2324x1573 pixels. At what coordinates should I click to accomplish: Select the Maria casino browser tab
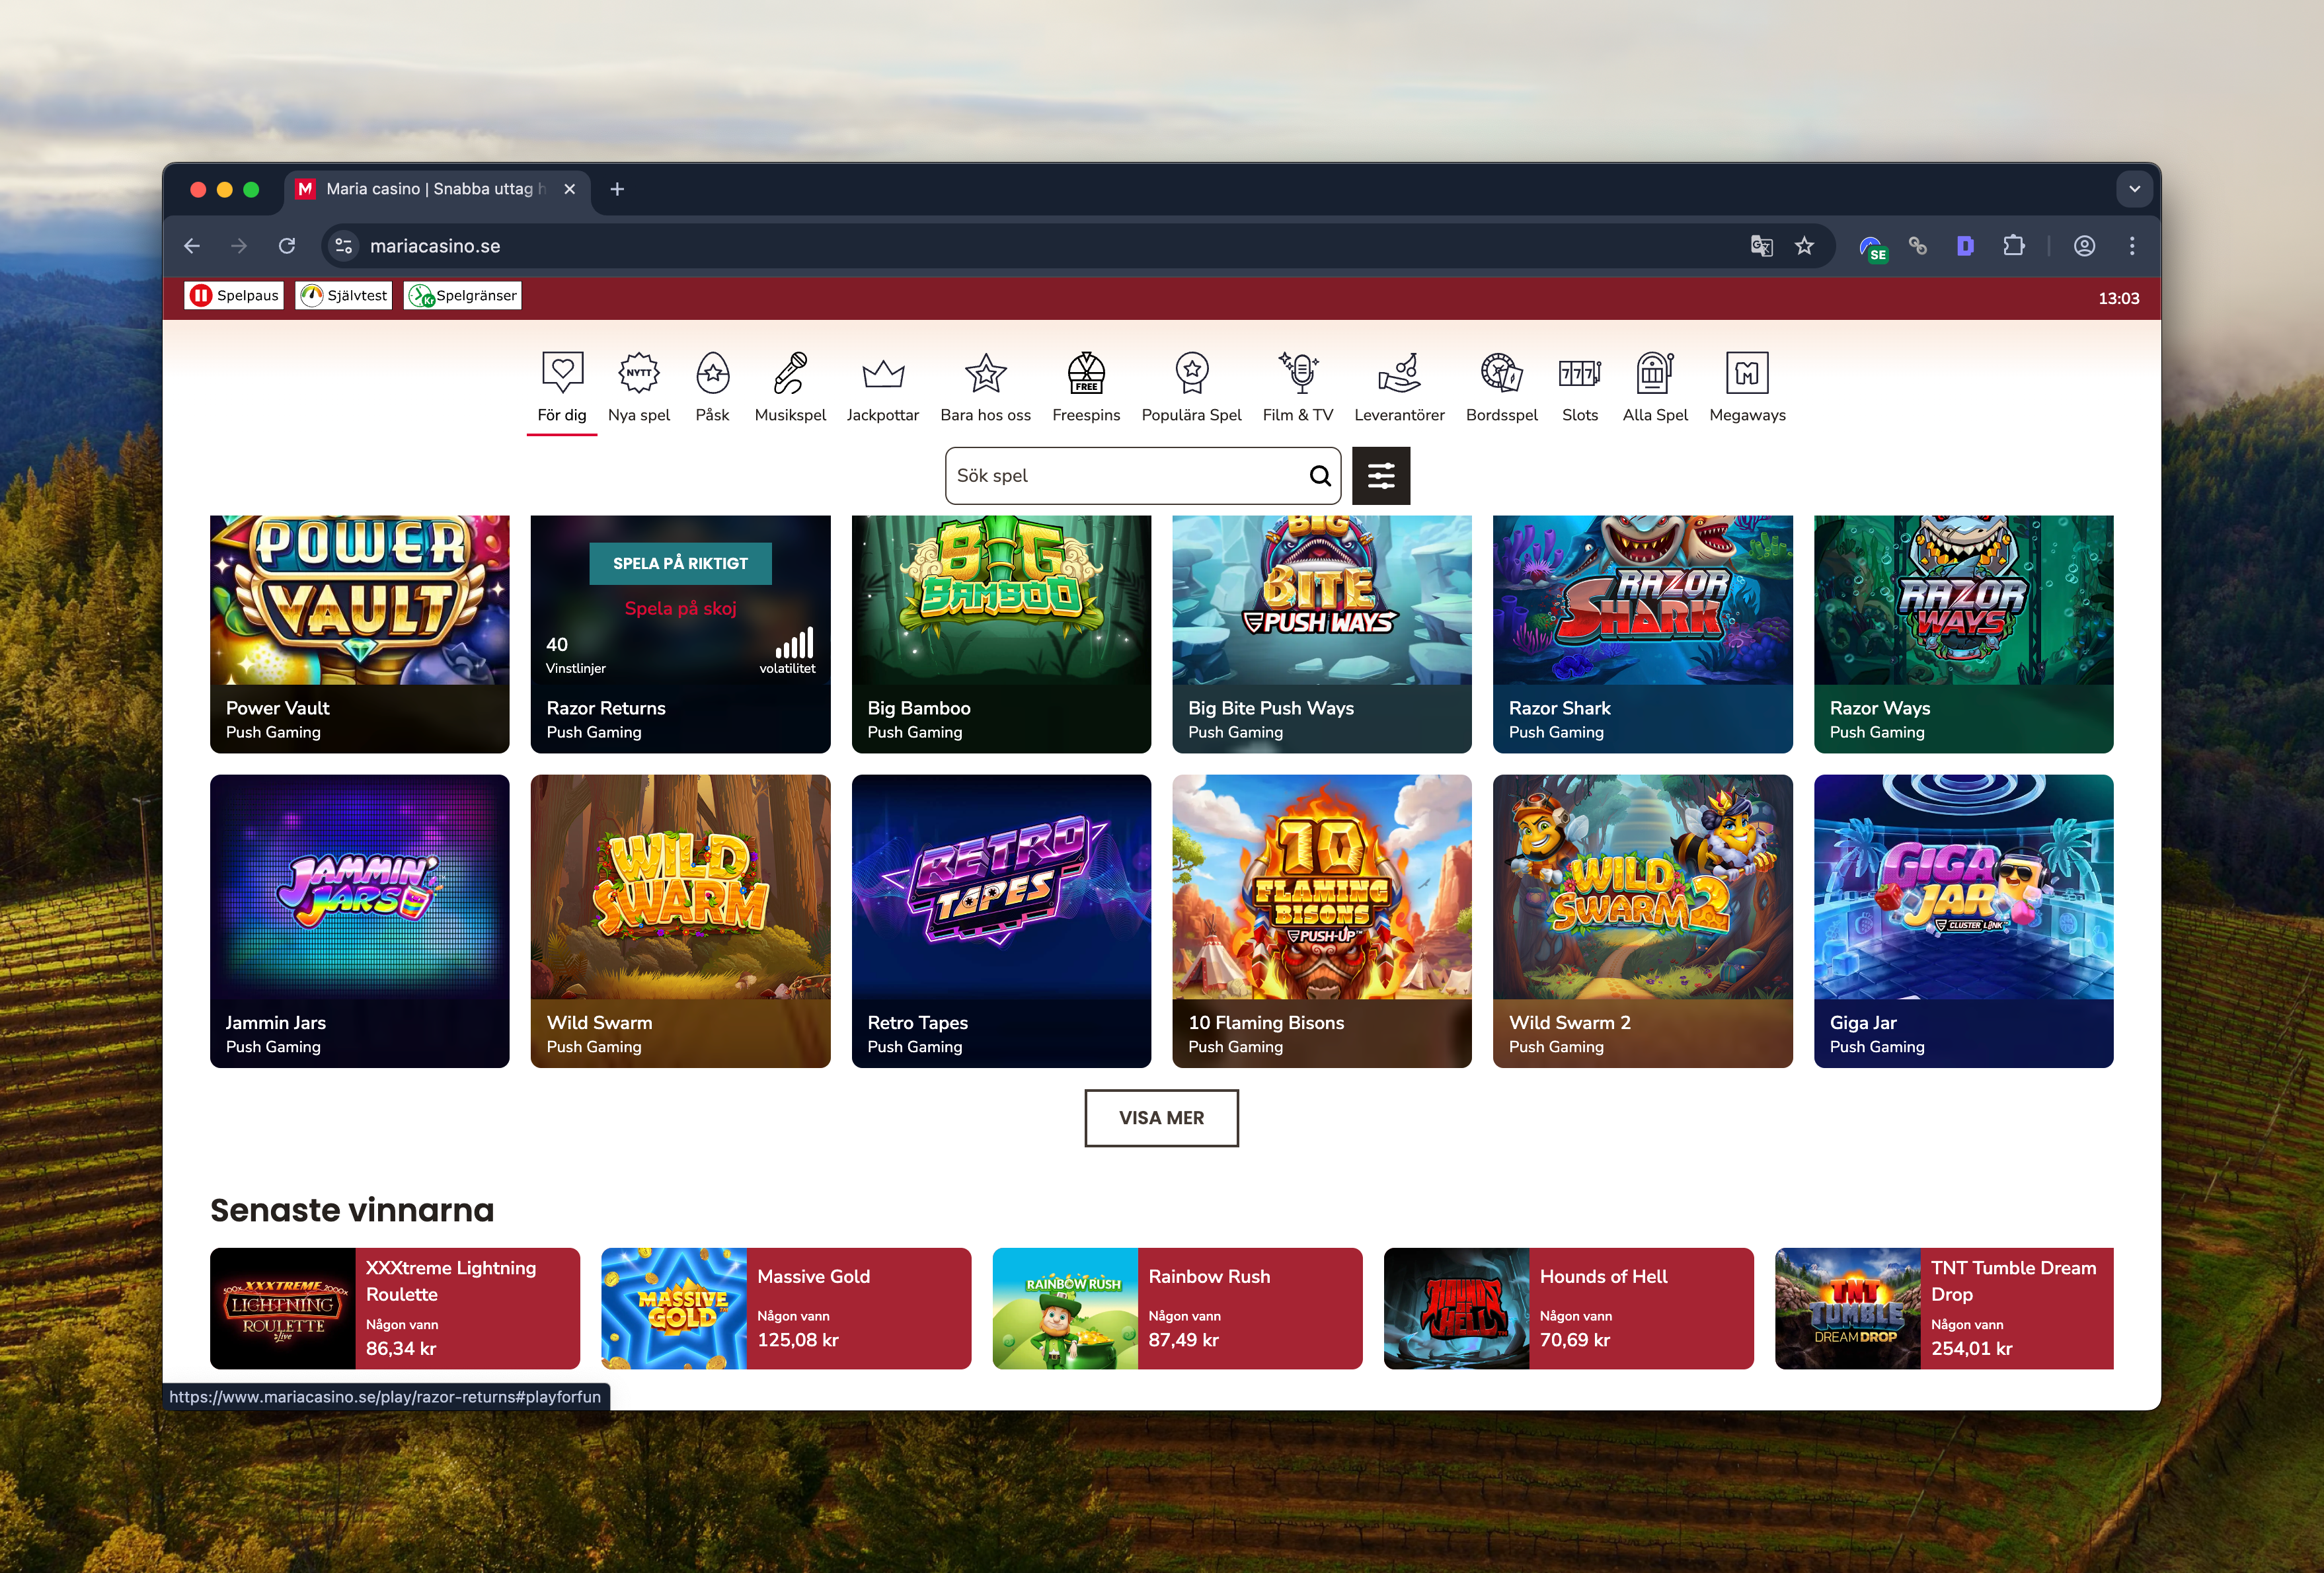tap(437, 189)
